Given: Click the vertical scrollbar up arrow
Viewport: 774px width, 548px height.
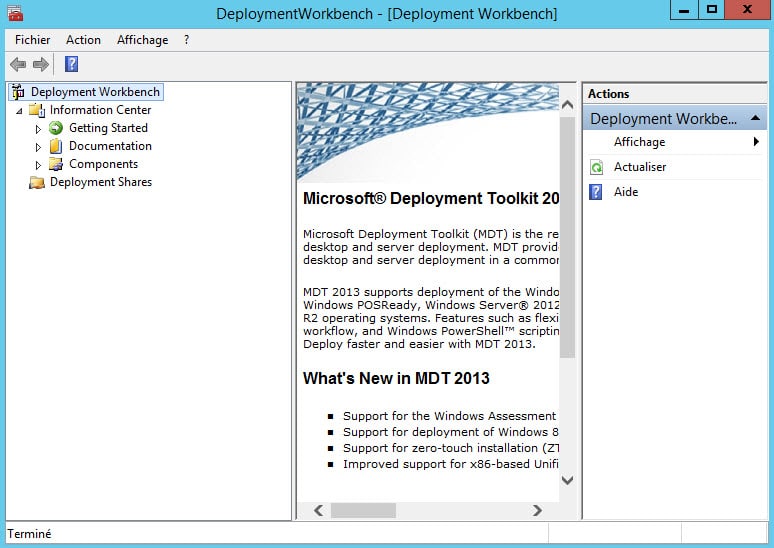Looking at the screenshot, I should click(x=567, y=105).
